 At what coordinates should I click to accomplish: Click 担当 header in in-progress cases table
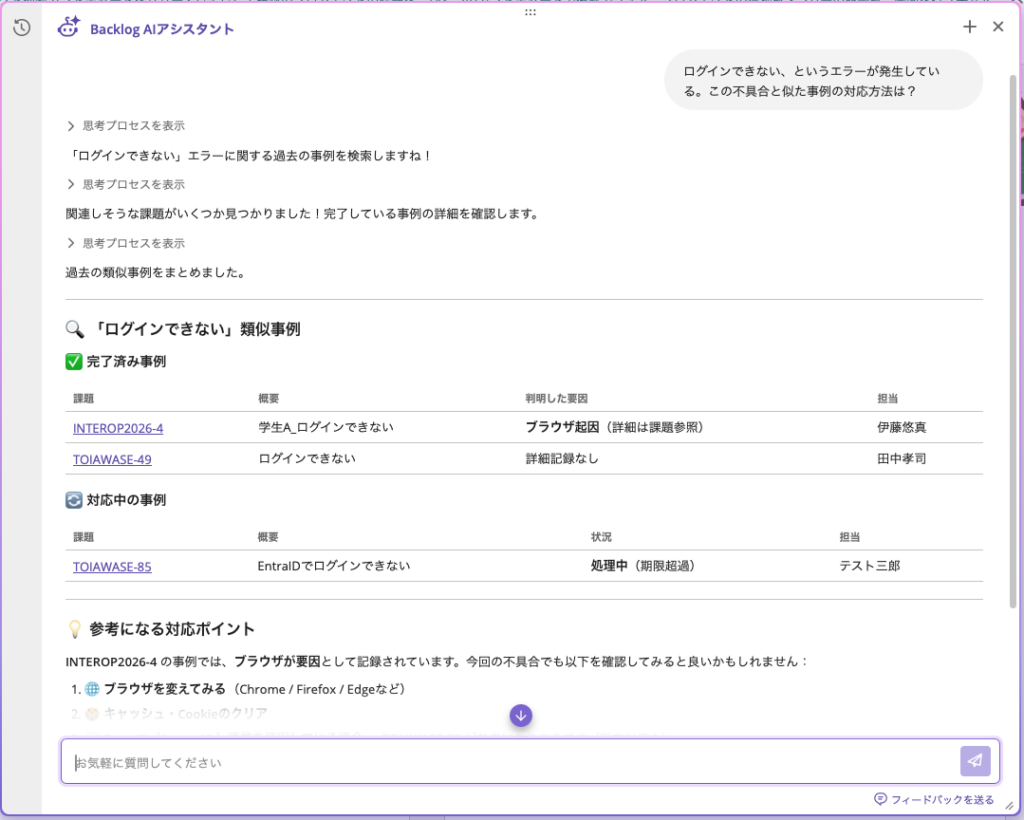[x=850, y=537]
